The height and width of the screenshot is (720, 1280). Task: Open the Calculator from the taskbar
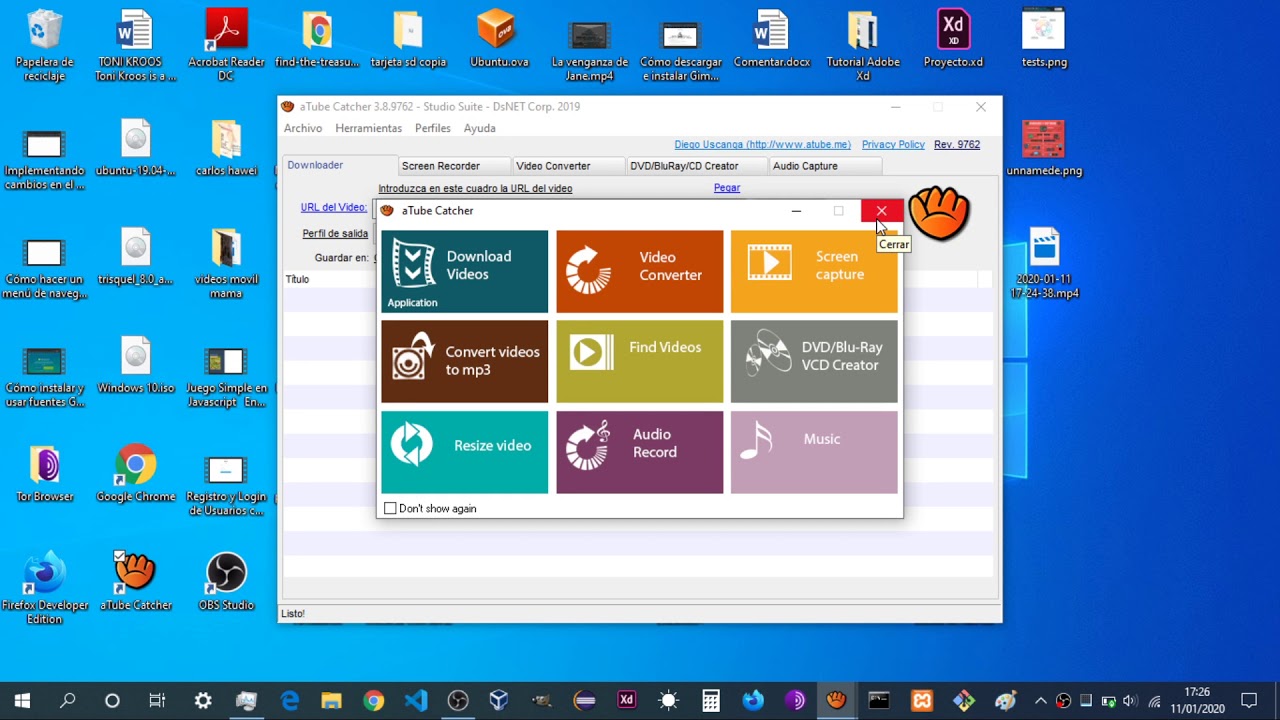711,701
